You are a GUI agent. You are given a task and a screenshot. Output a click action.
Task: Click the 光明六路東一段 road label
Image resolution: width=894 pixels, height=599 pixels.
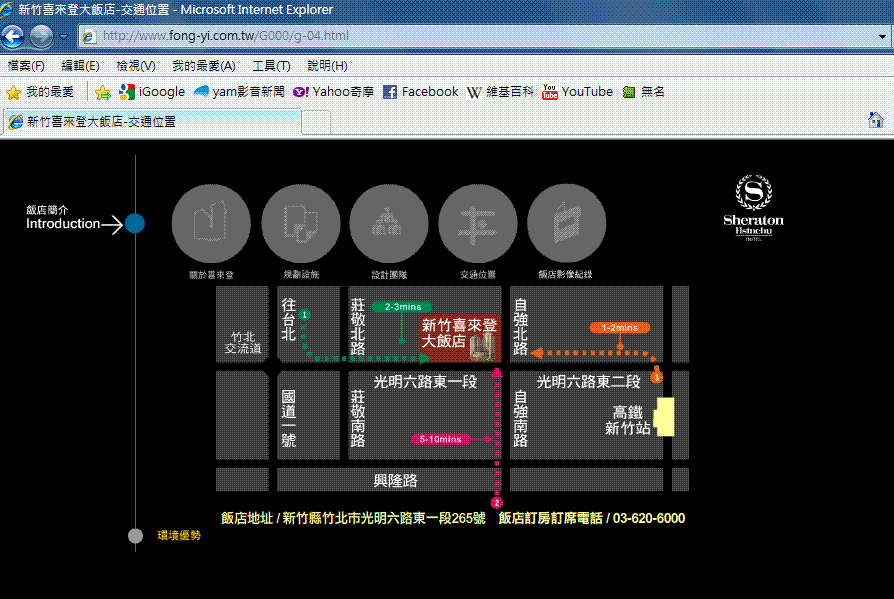pyautogui.click(x=425, y=382)
